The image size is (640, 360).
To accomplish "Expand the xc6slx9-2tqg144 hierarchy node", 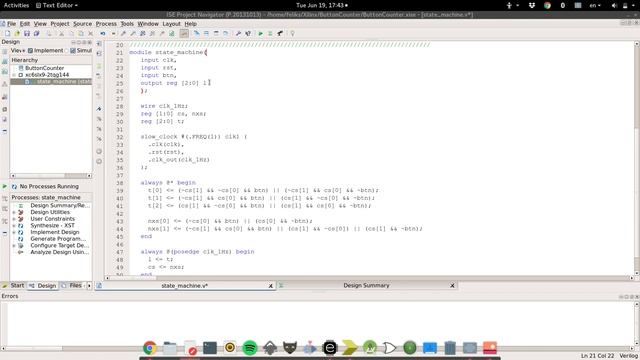I will [x=14, y=75].
